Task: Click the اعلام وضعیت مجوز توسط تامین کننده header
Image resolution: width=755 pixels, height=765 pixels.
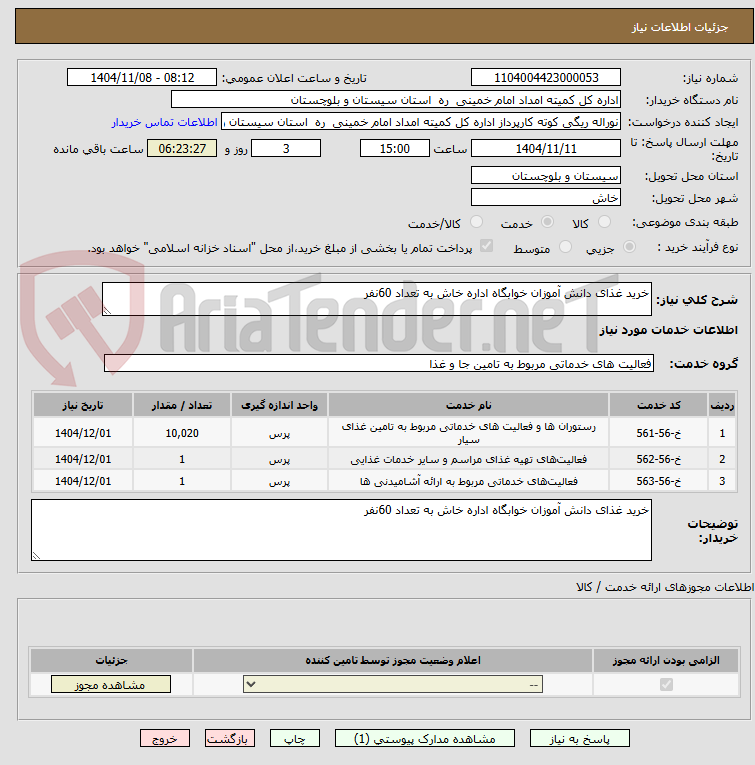Action: pyautogui.click(x=393, y=660)
